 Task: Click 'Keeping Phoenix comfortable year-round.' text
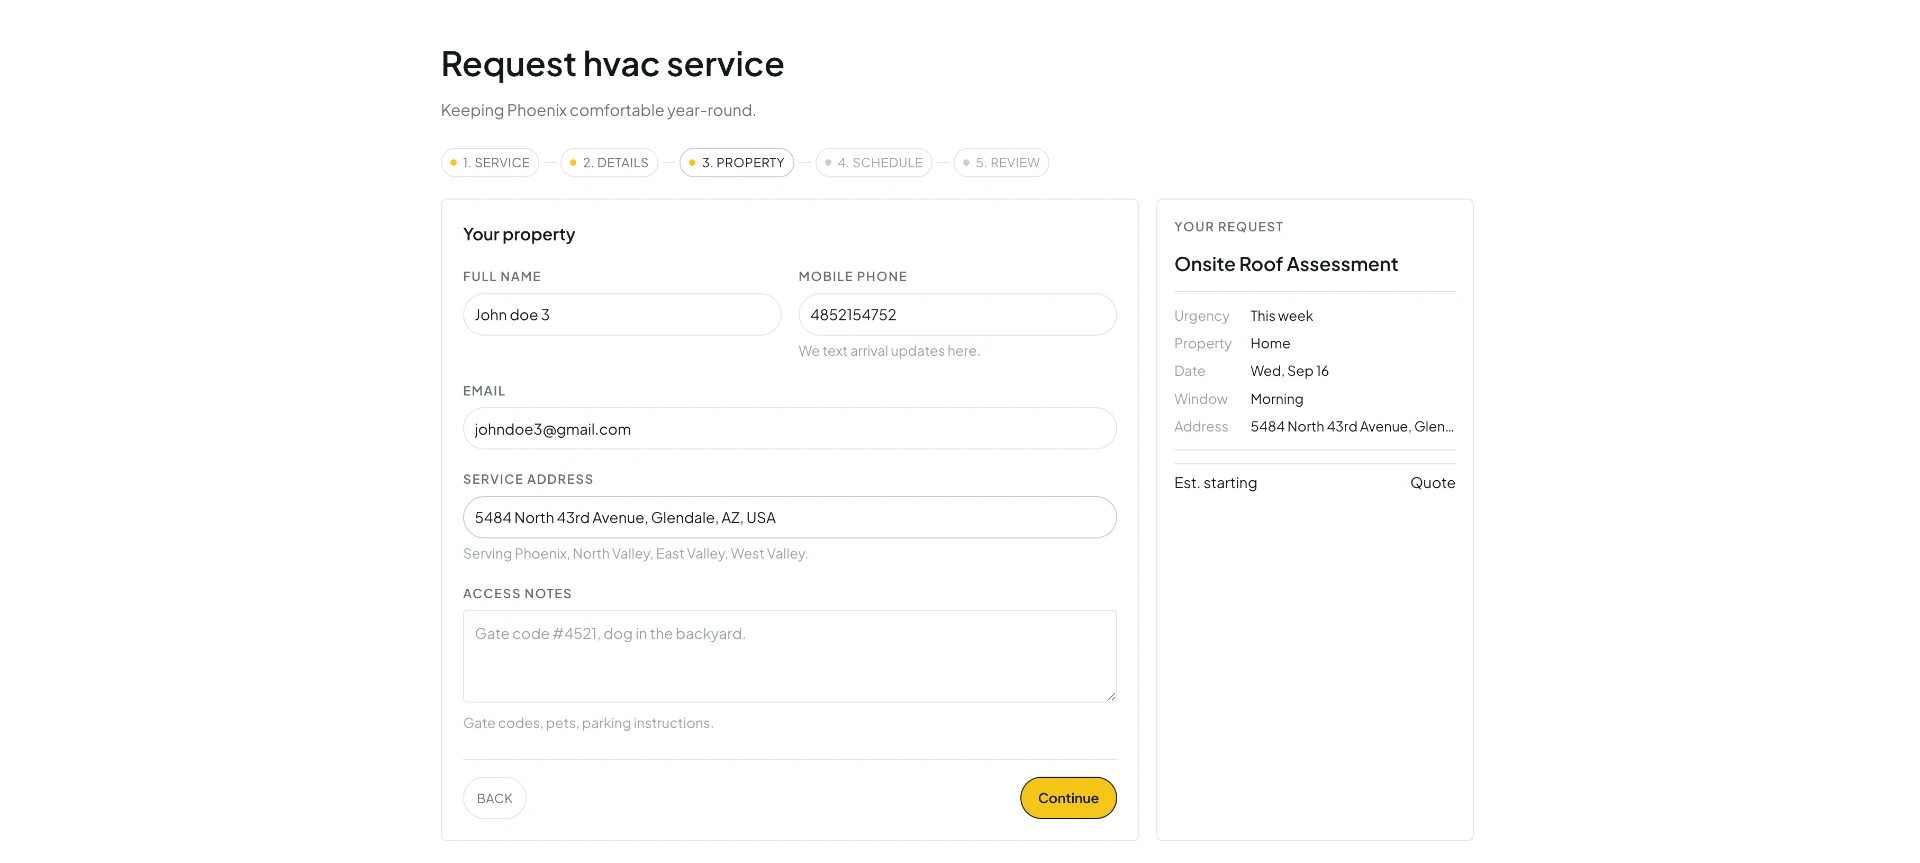[x=598, y=110]
